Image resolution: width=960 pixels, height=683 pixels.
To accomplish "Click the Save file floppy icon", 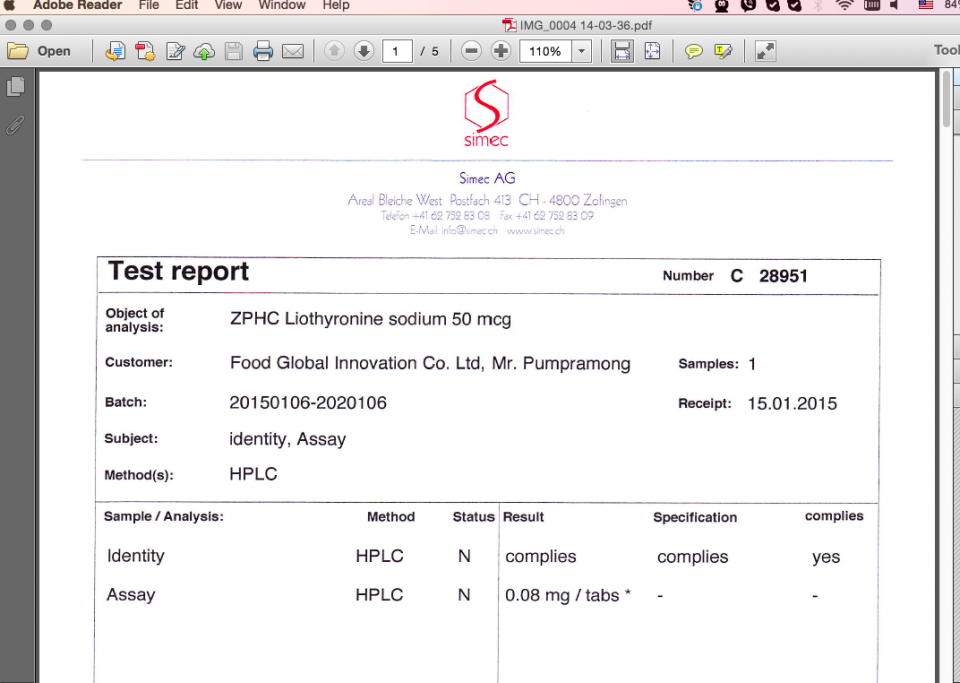I will (234, 51).
